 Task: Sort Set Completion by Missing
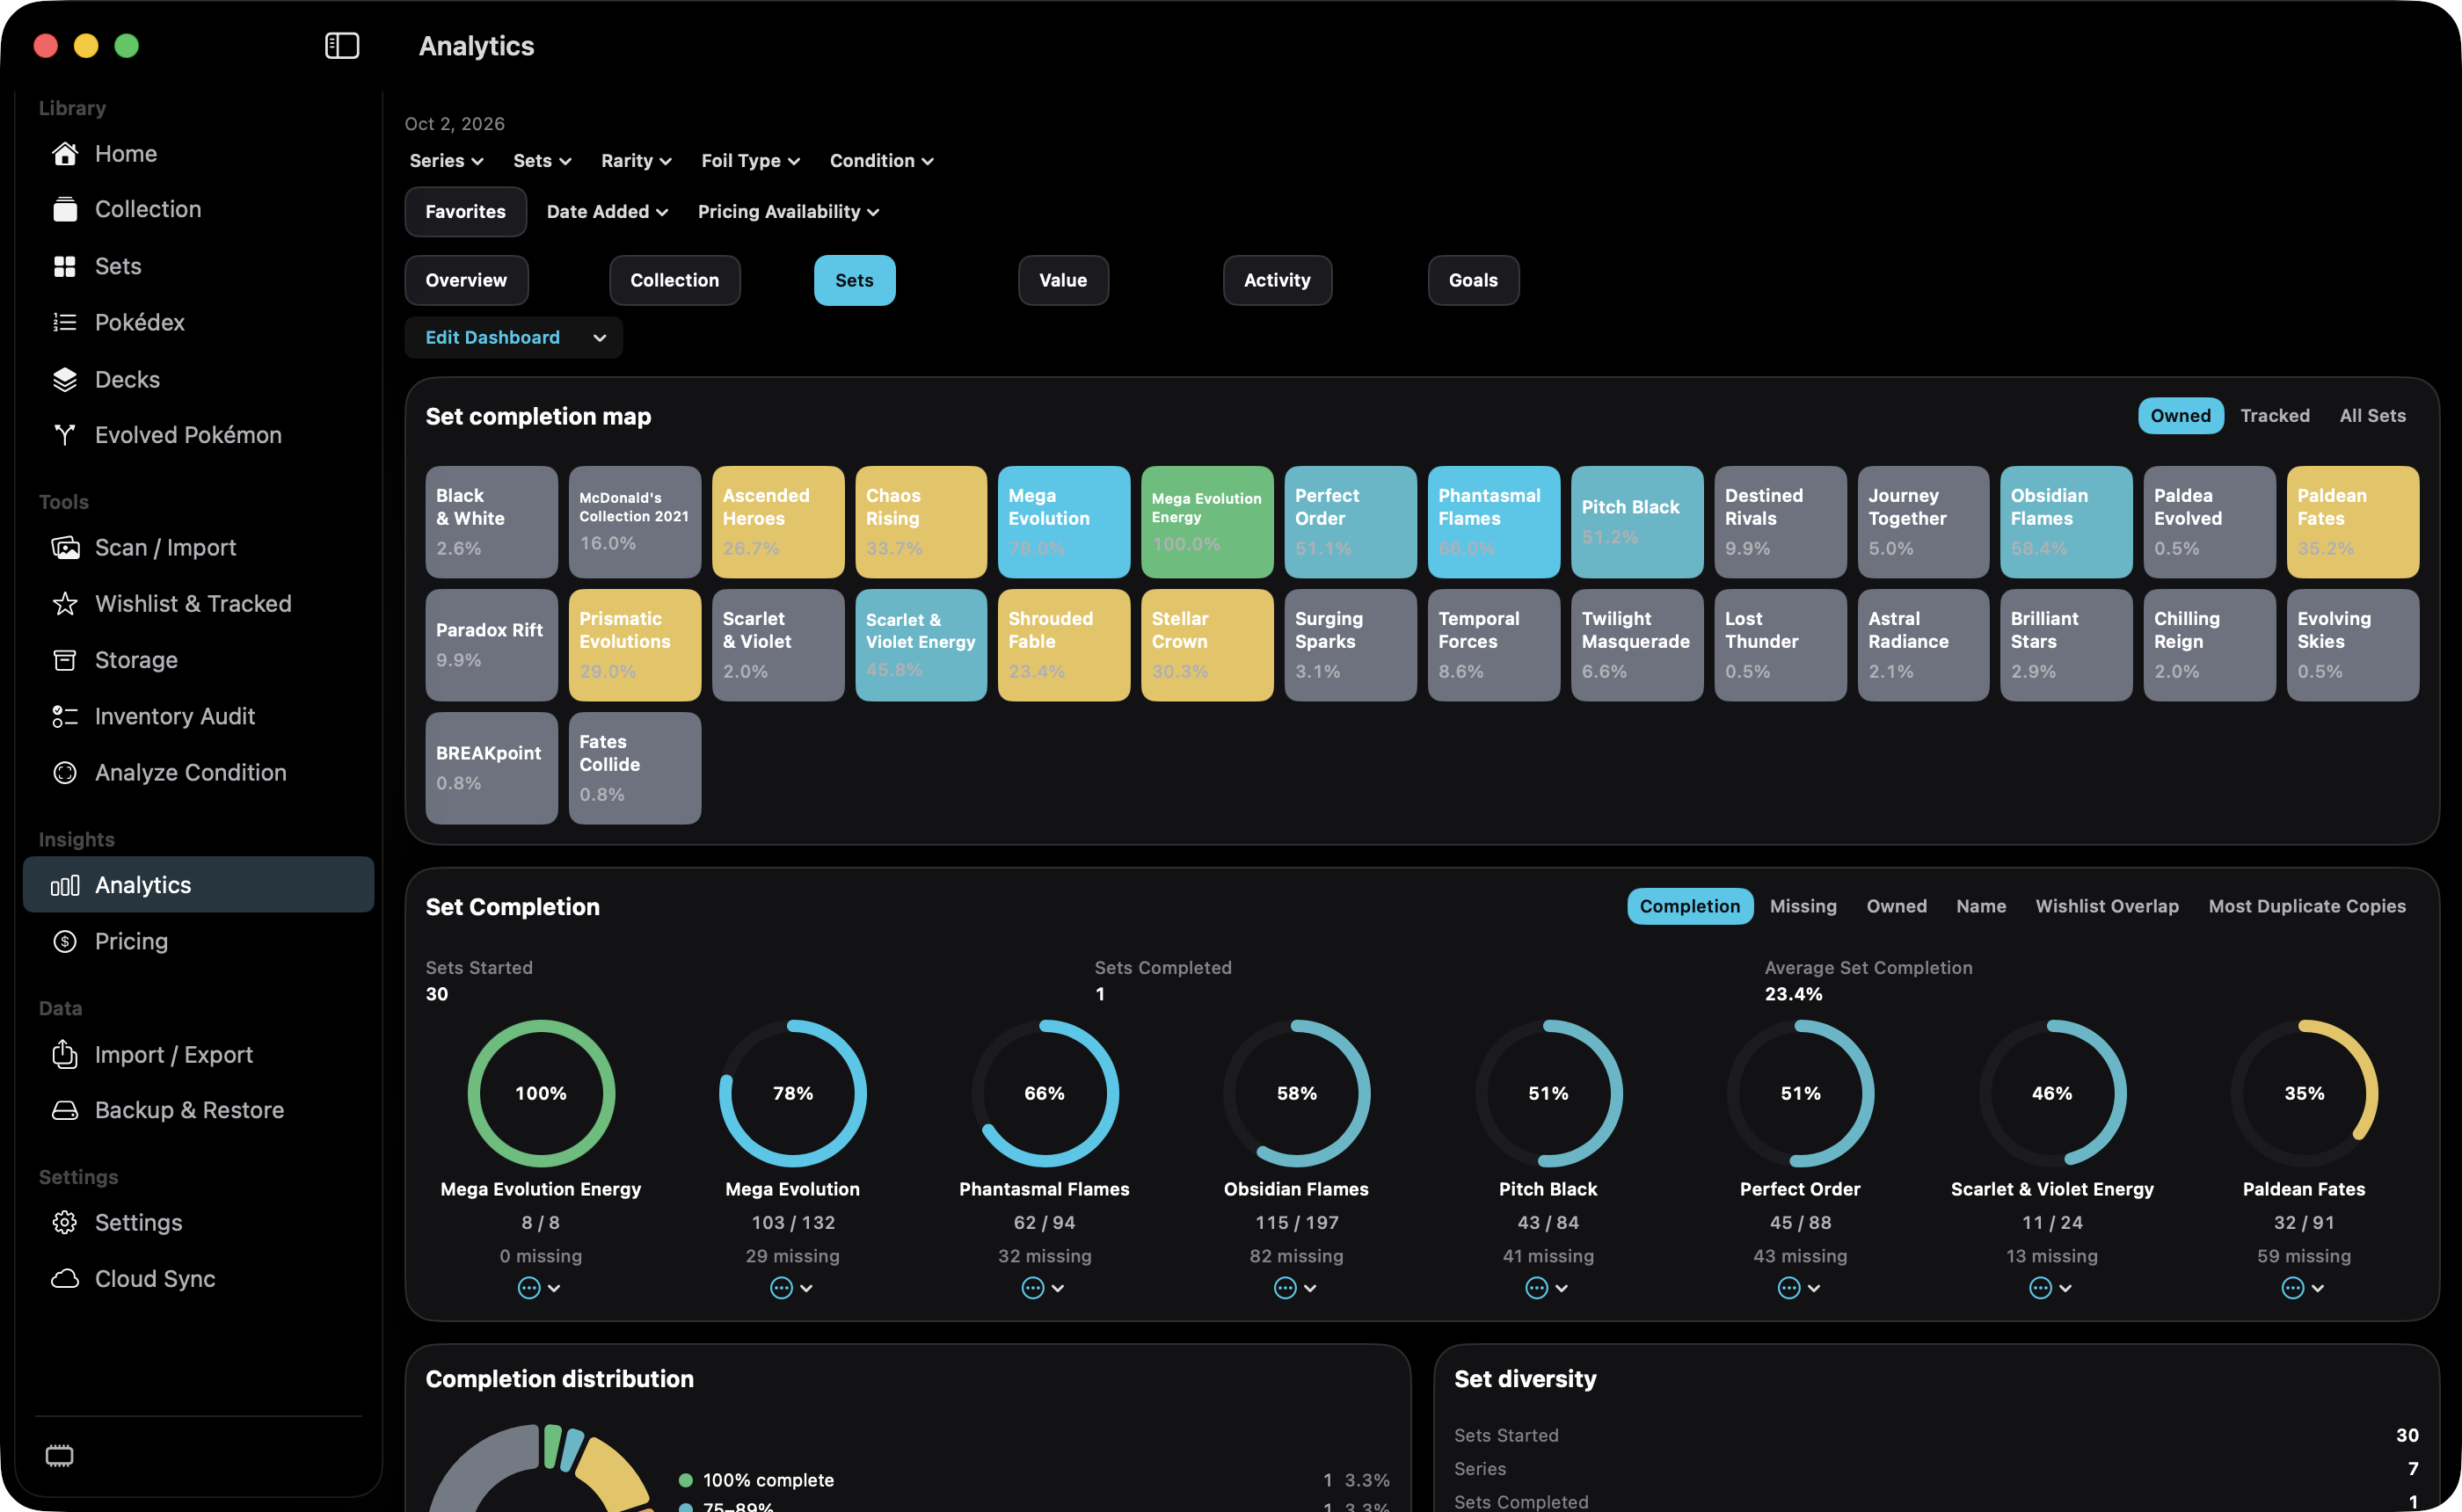pyautogui.click(x=1802, y=906)
